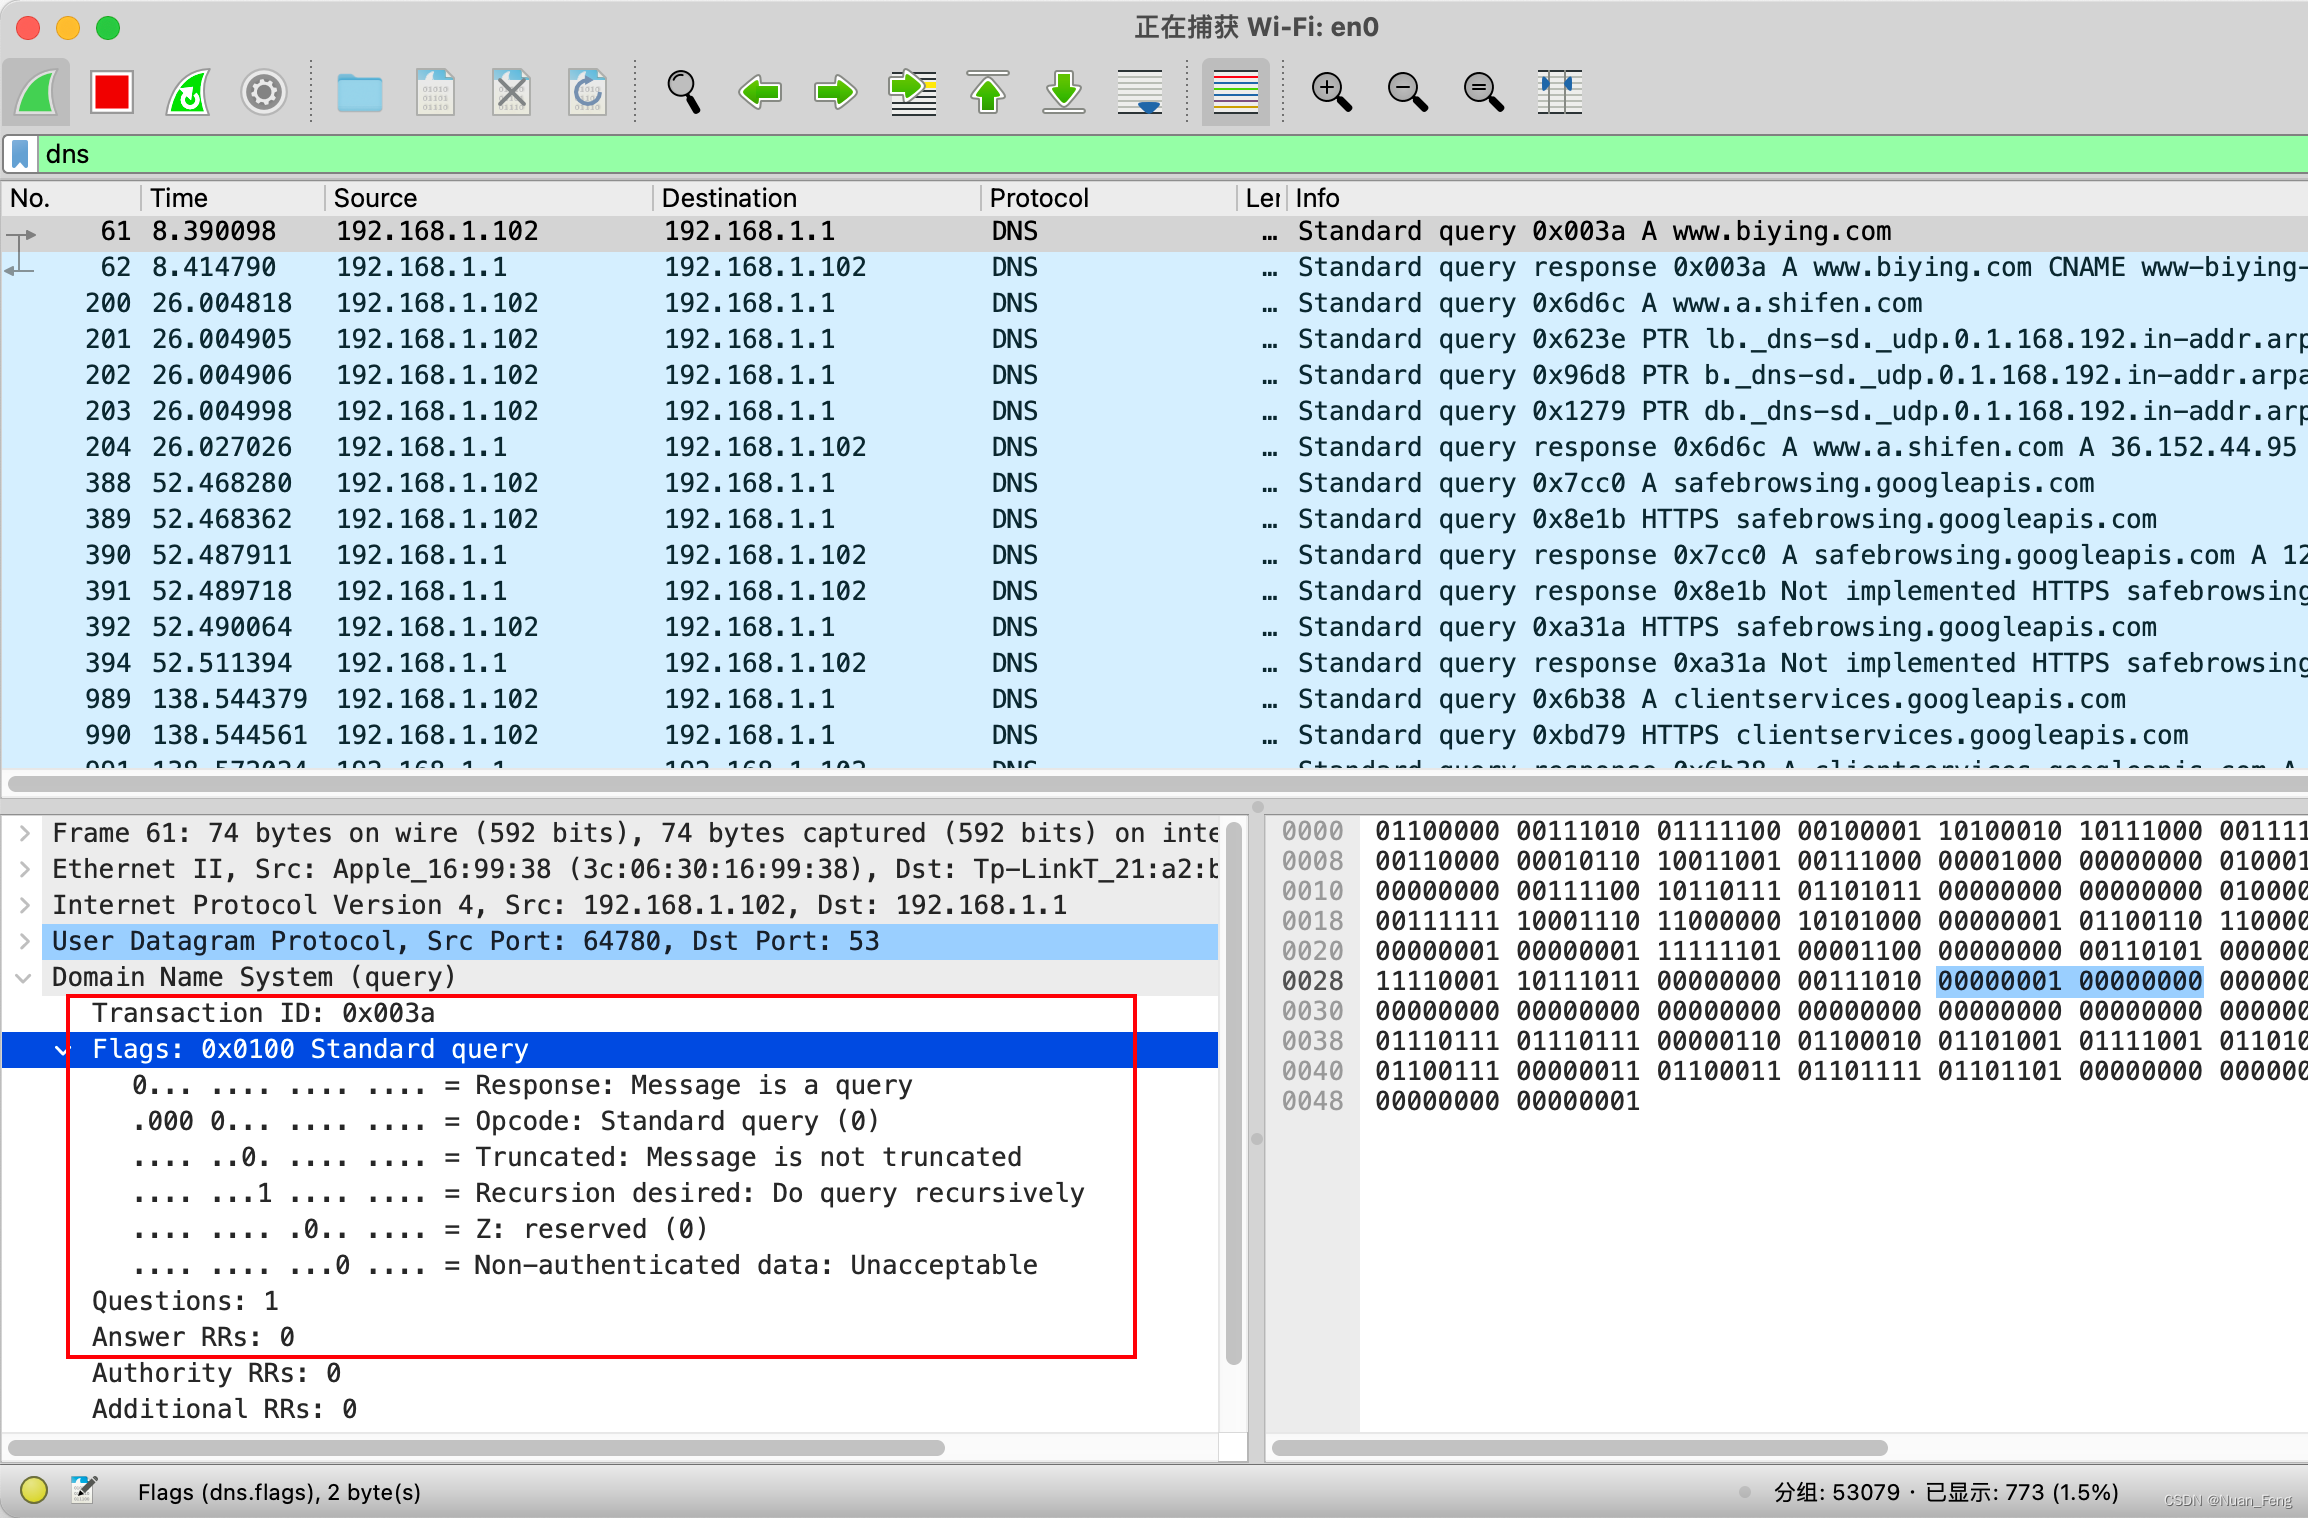Click the Go to specified packet icon

(912, 93)
